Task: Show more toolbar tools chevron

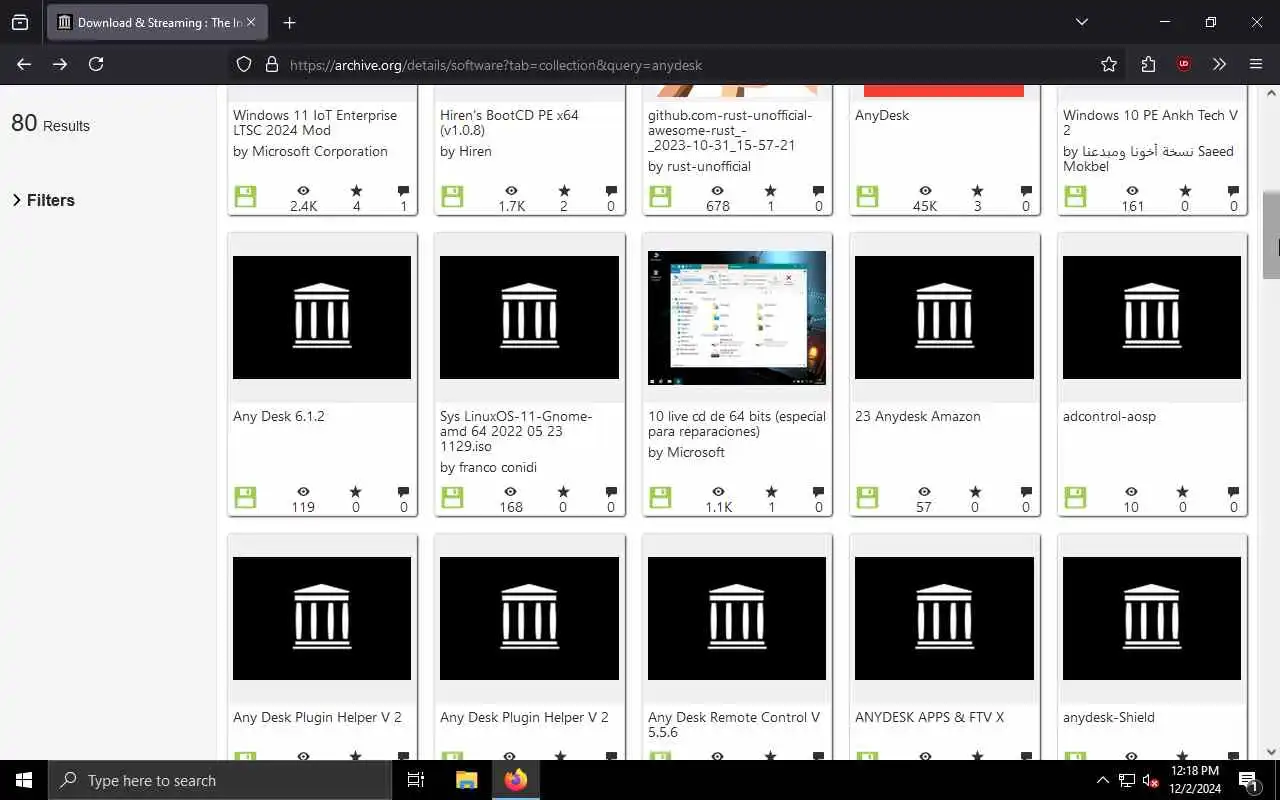Action: coord(1219,64)
